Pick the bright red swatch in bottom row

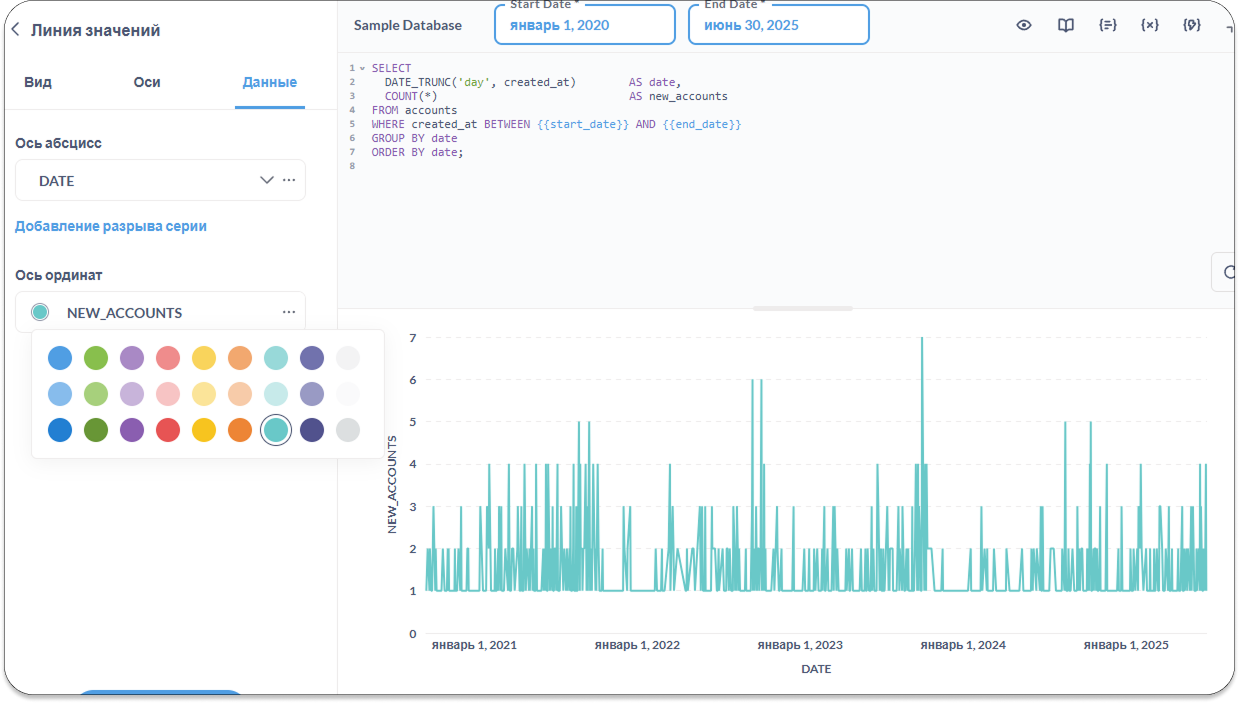point(168,430)
